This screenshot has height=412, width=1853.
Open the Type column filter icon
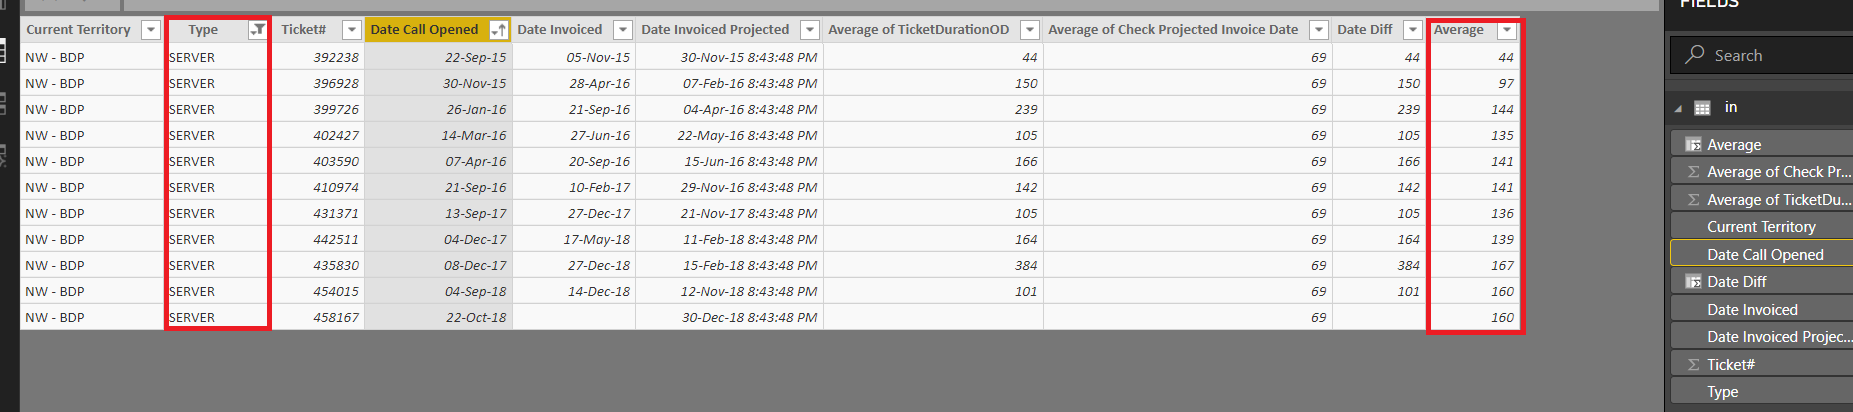pos(257,30)
